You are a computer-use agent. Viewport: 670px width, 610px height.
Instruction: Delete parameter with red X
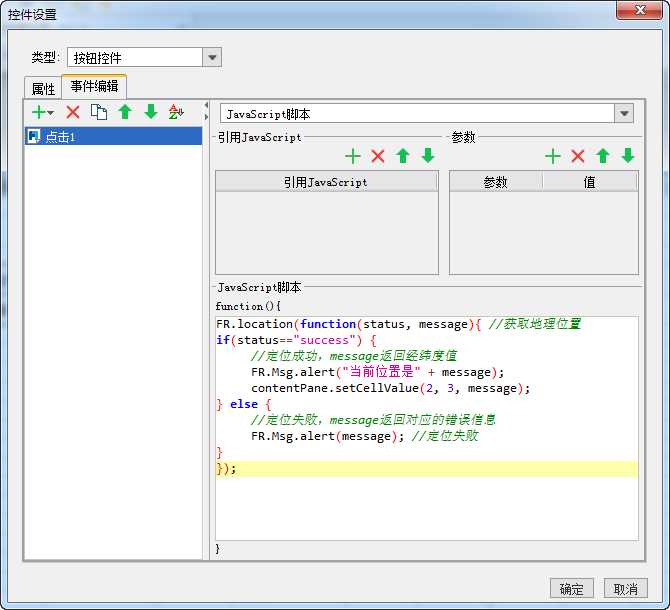pos(578,156)
